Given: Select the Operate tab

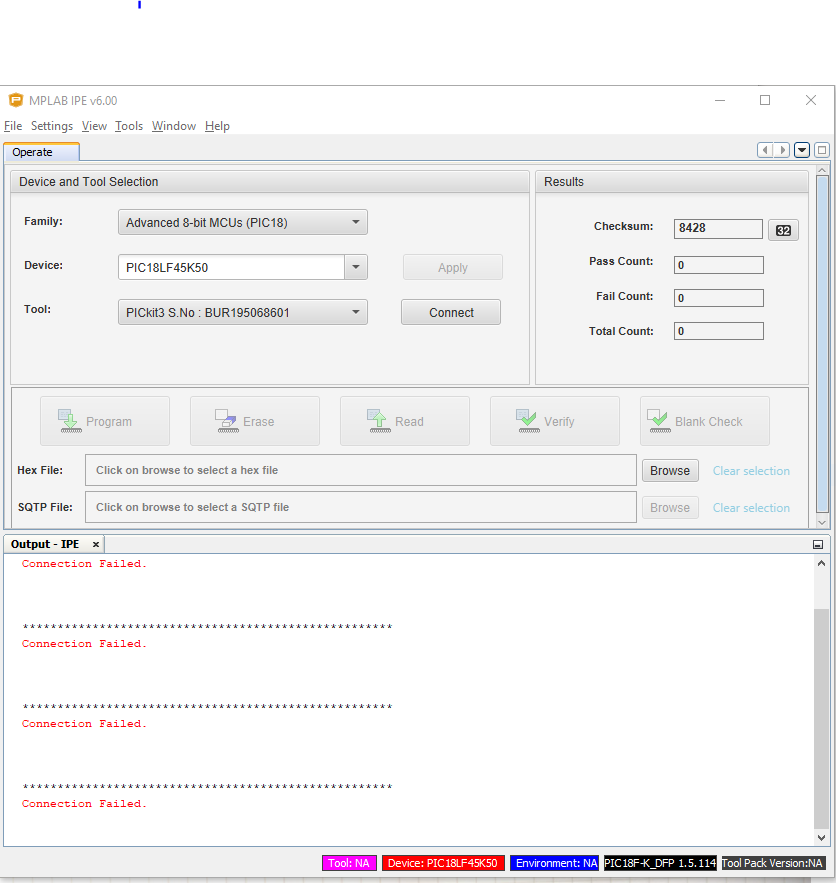Looking at the screenshot, I should [41, 152].
